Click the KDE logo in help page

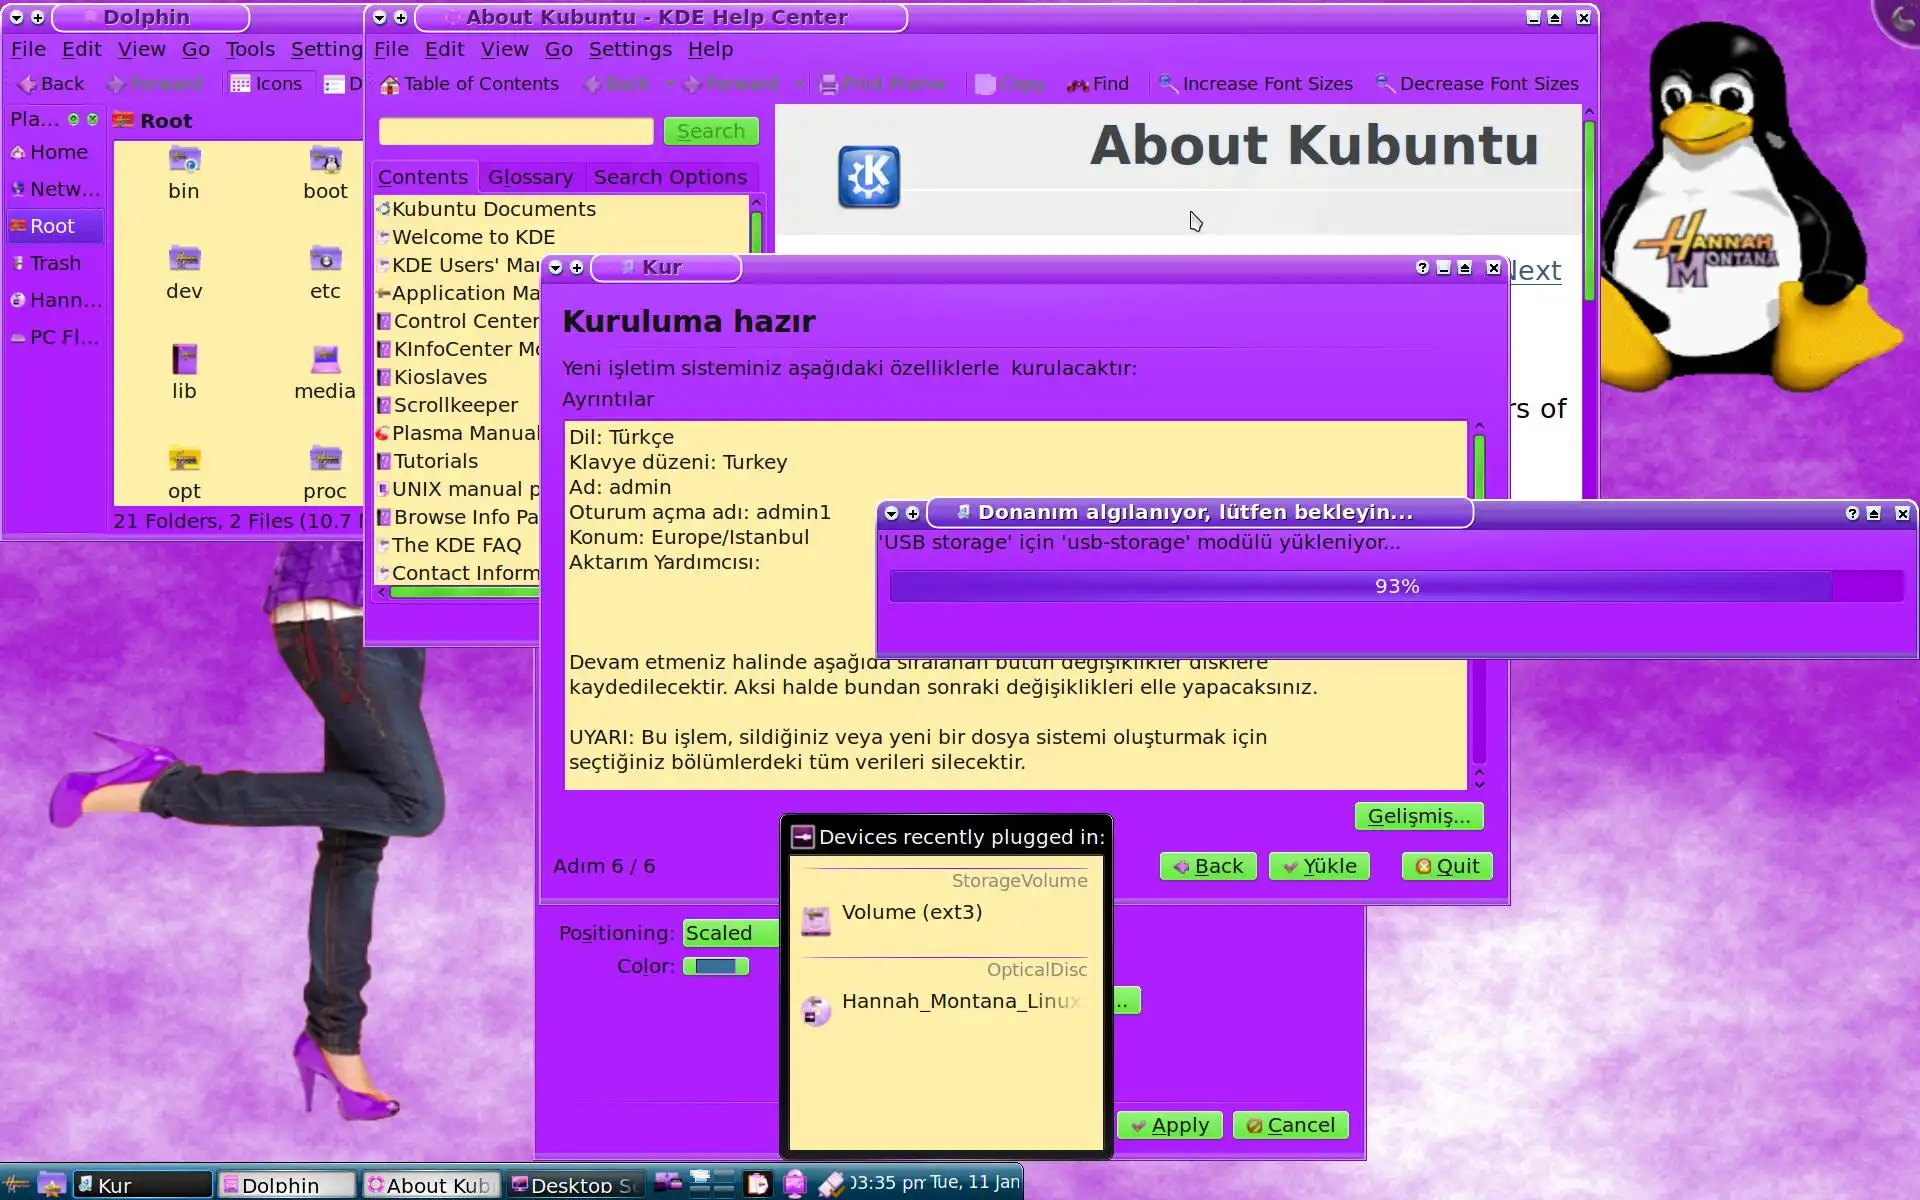pos(868,177)
